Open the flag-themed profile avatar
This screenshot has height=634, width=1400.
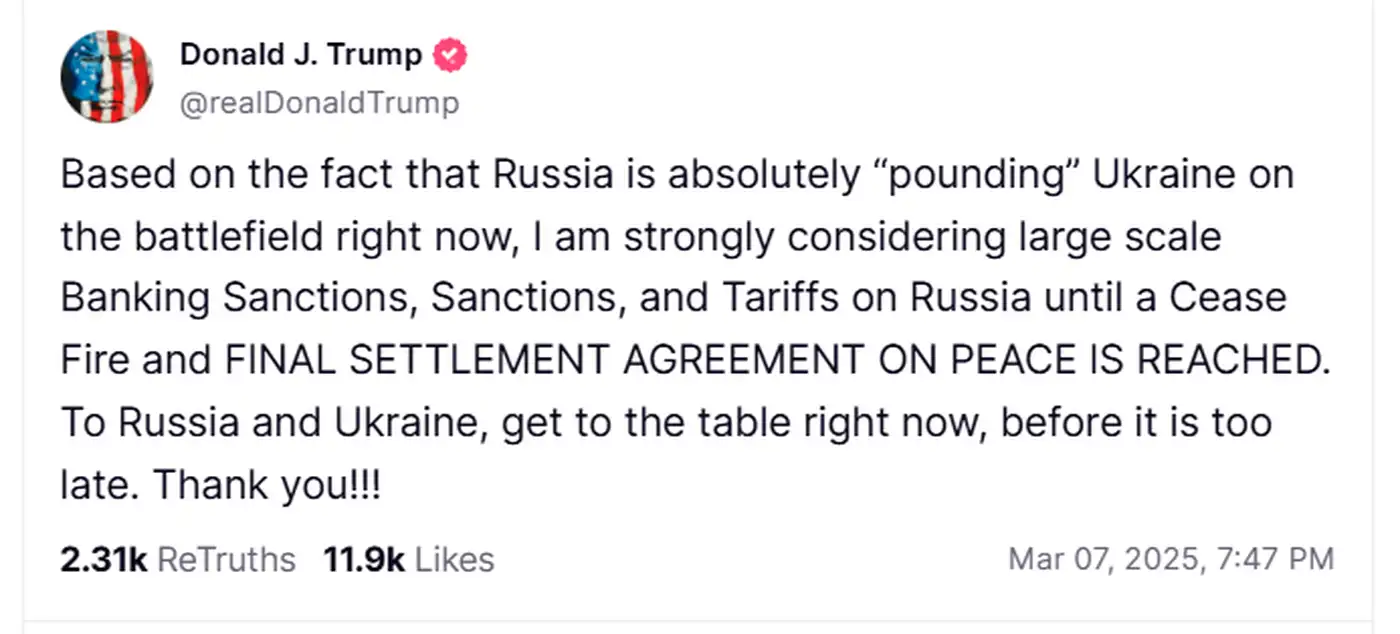(107, 76)
